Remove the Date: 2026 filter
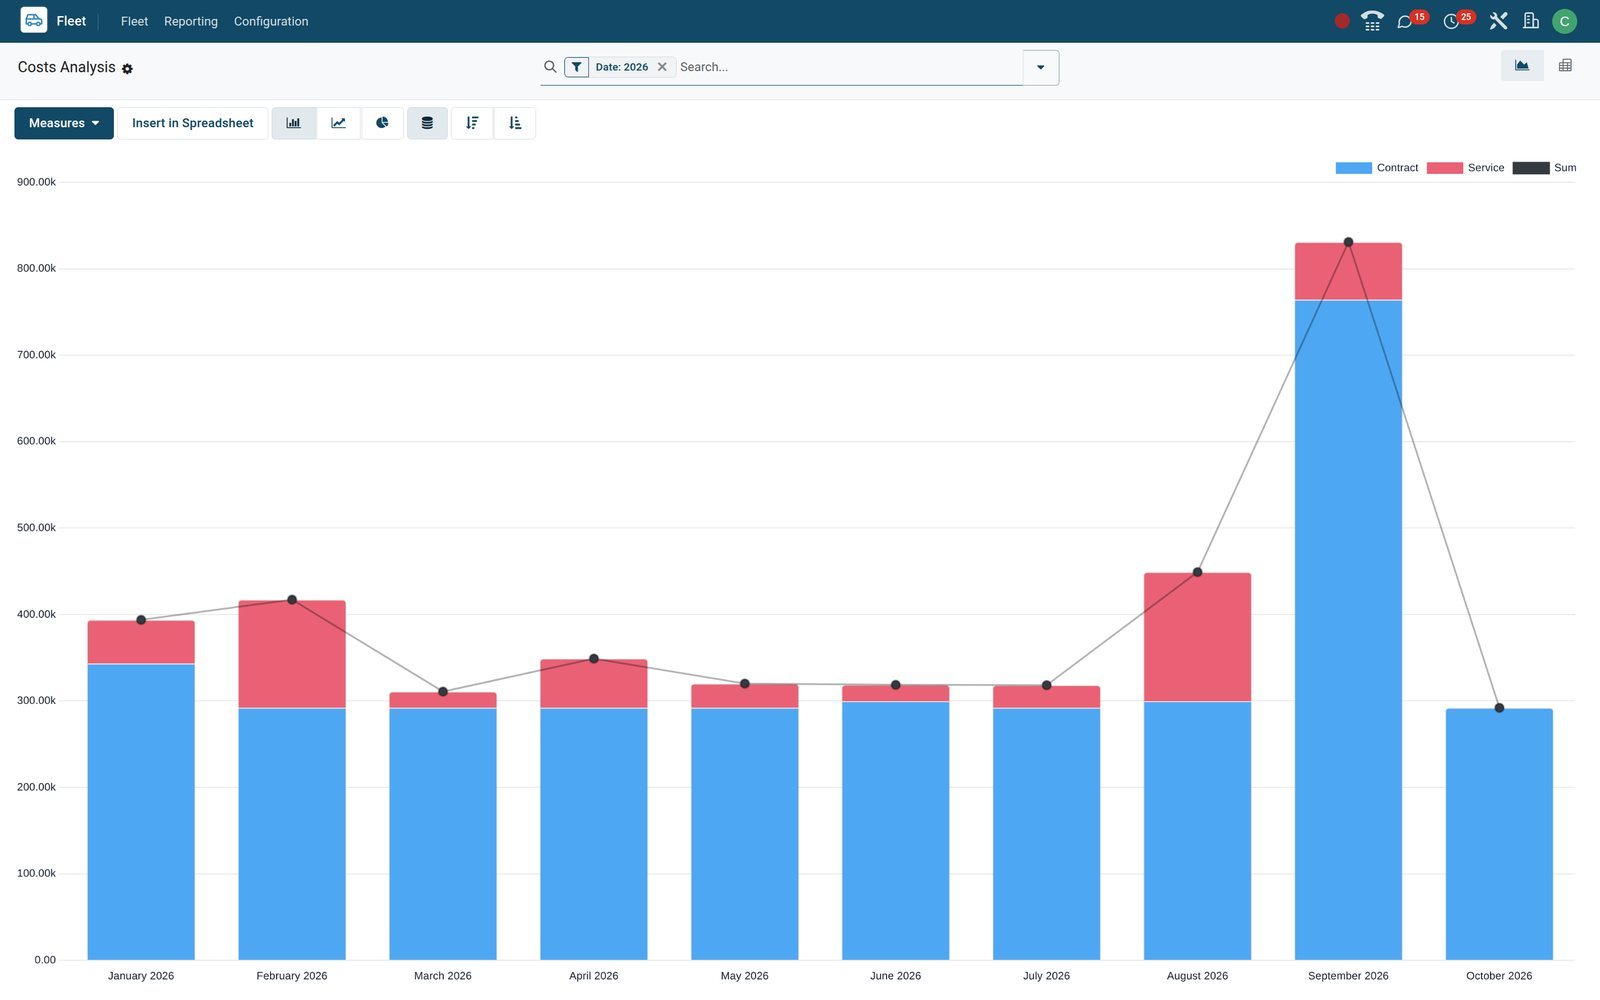Viewport: 1600px width, 1000px height. click(662, 67)
